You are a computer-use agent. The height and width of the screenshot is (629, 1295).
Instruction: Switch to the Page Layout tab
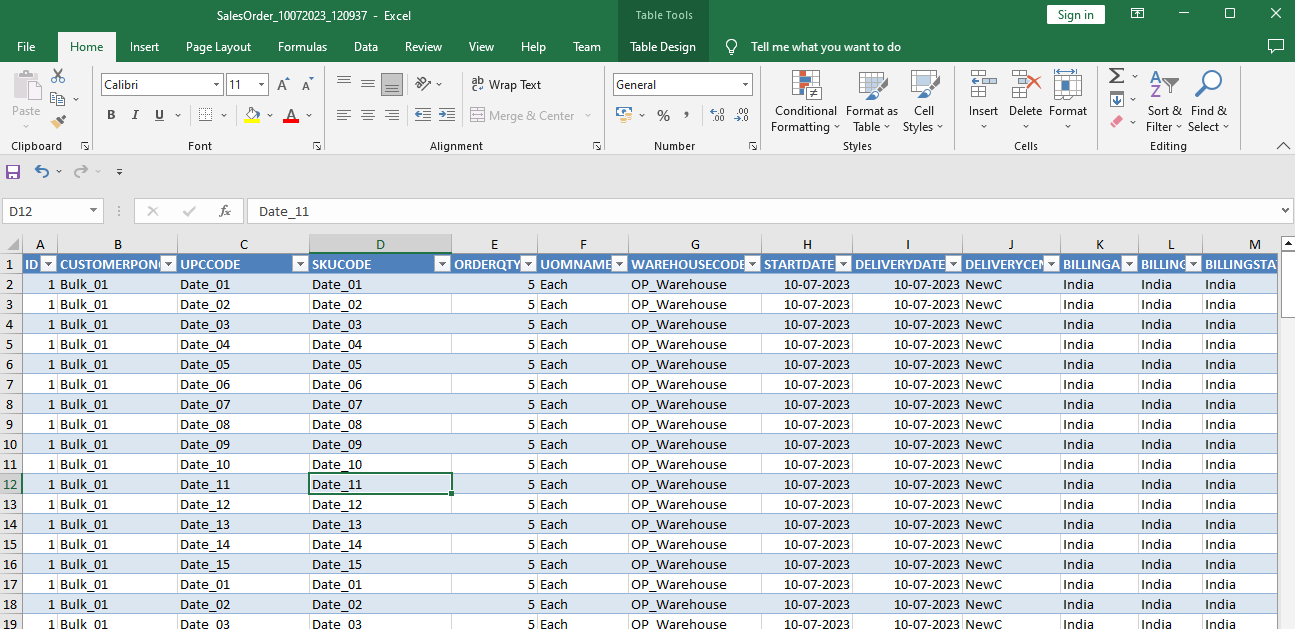[x=218, y=47]
